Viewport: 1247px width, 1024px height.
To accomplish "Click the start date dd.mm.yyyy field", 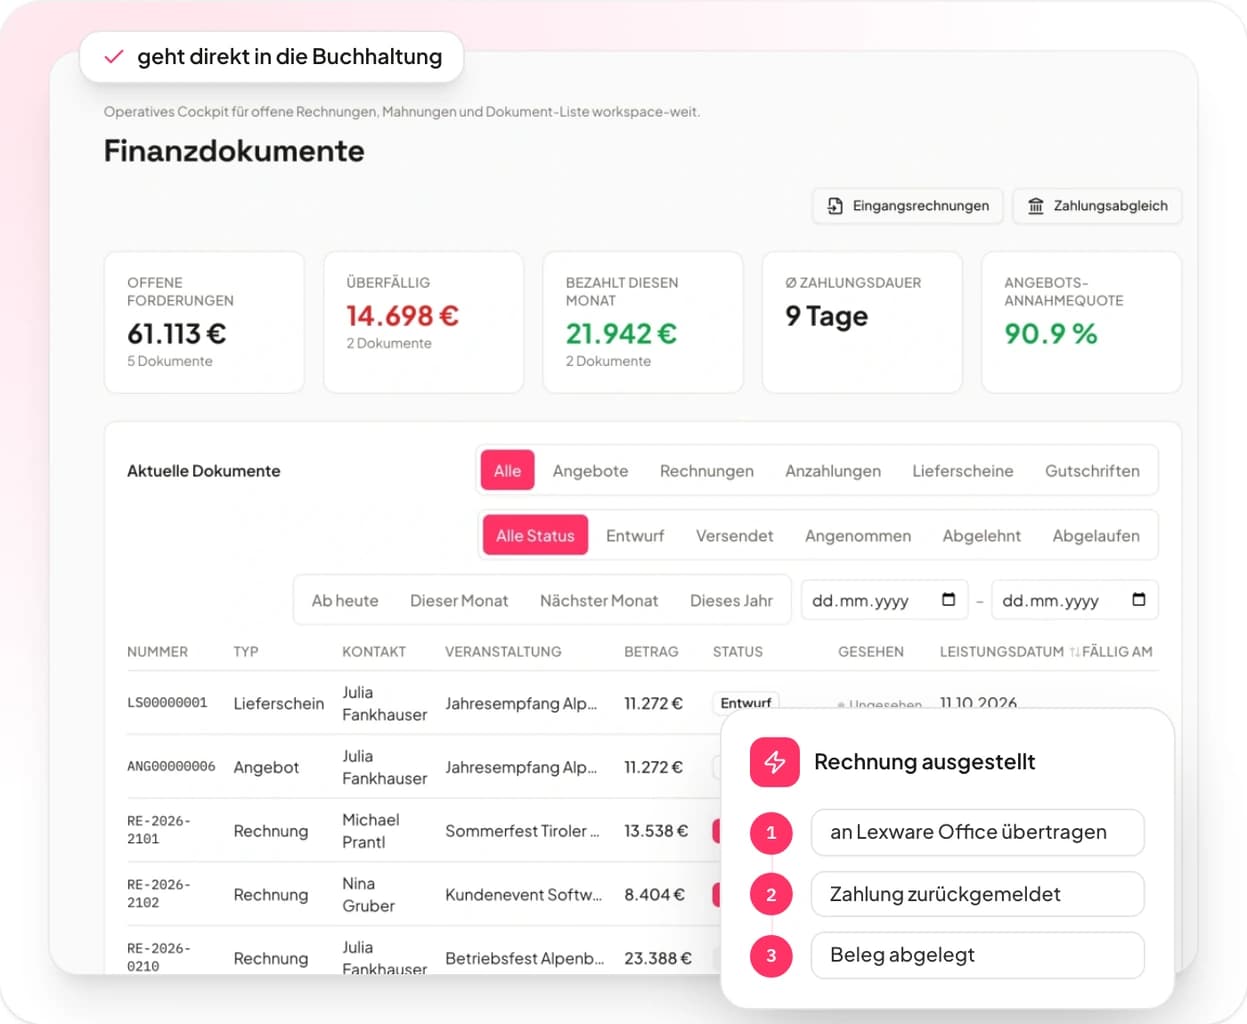I will pos(884,600).
